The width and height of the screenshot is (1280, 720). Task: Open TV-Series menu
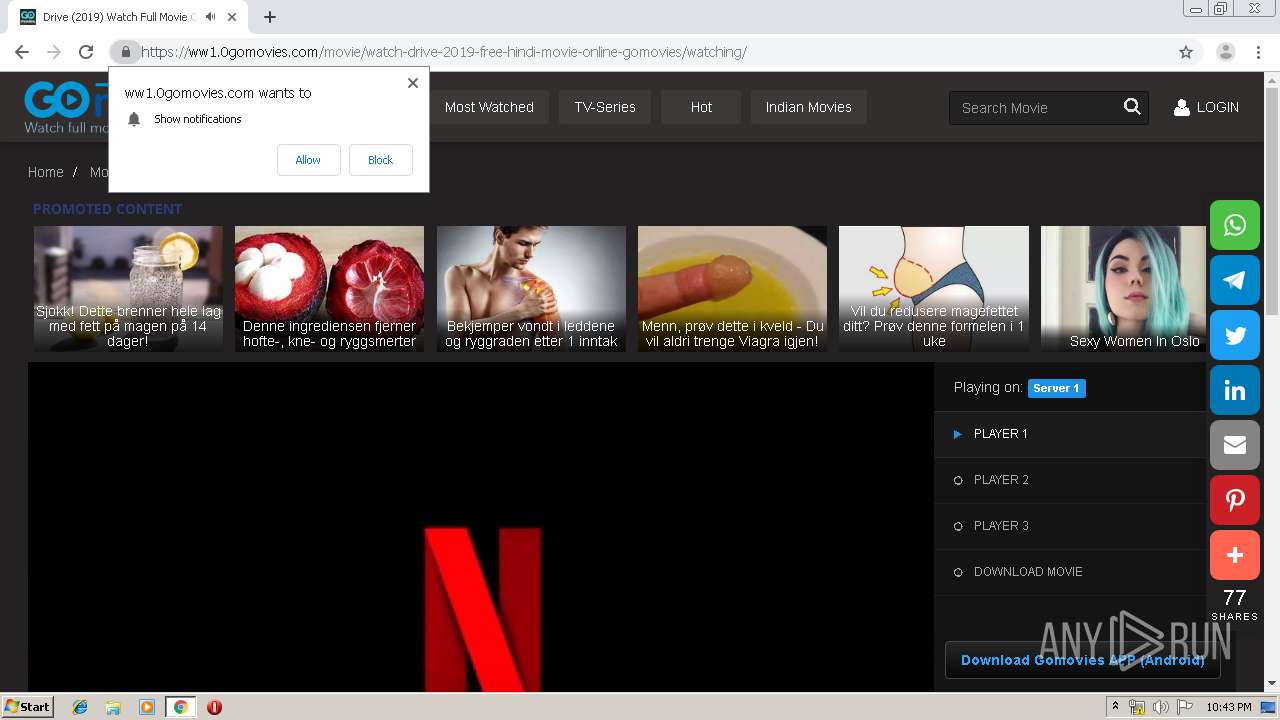tap(605, 107)
